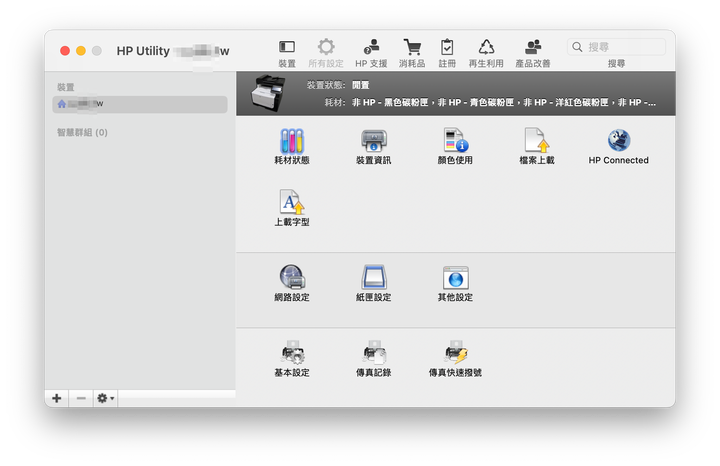
Task: Click 智慧群組 (0) smart groups header
Action: pyautogui.click(x=82, y=133)
